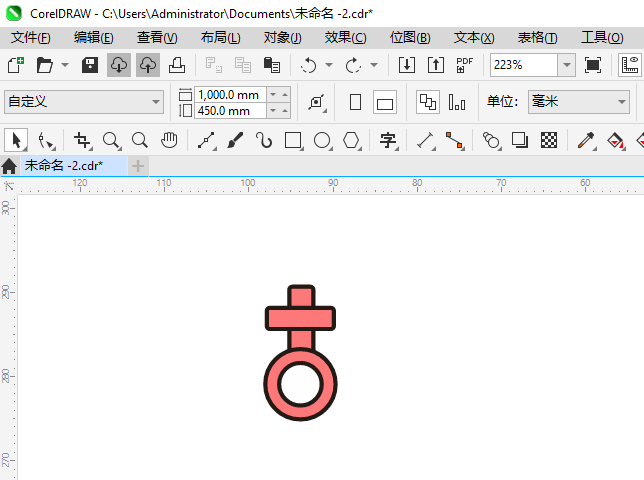Open the 效果(C) menu
The image size is (644, 480).
[345, 38]
